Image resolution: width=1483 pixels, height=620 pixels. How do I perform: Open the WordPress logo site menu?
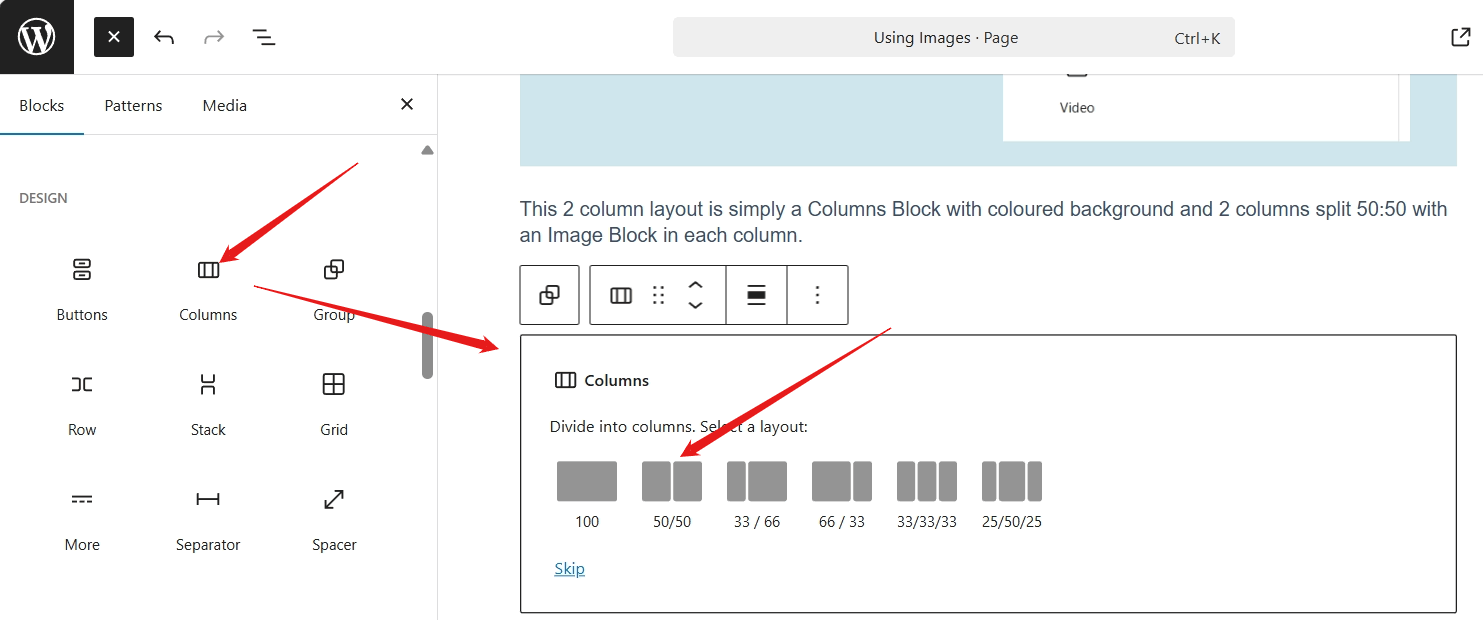pos(37,37)
